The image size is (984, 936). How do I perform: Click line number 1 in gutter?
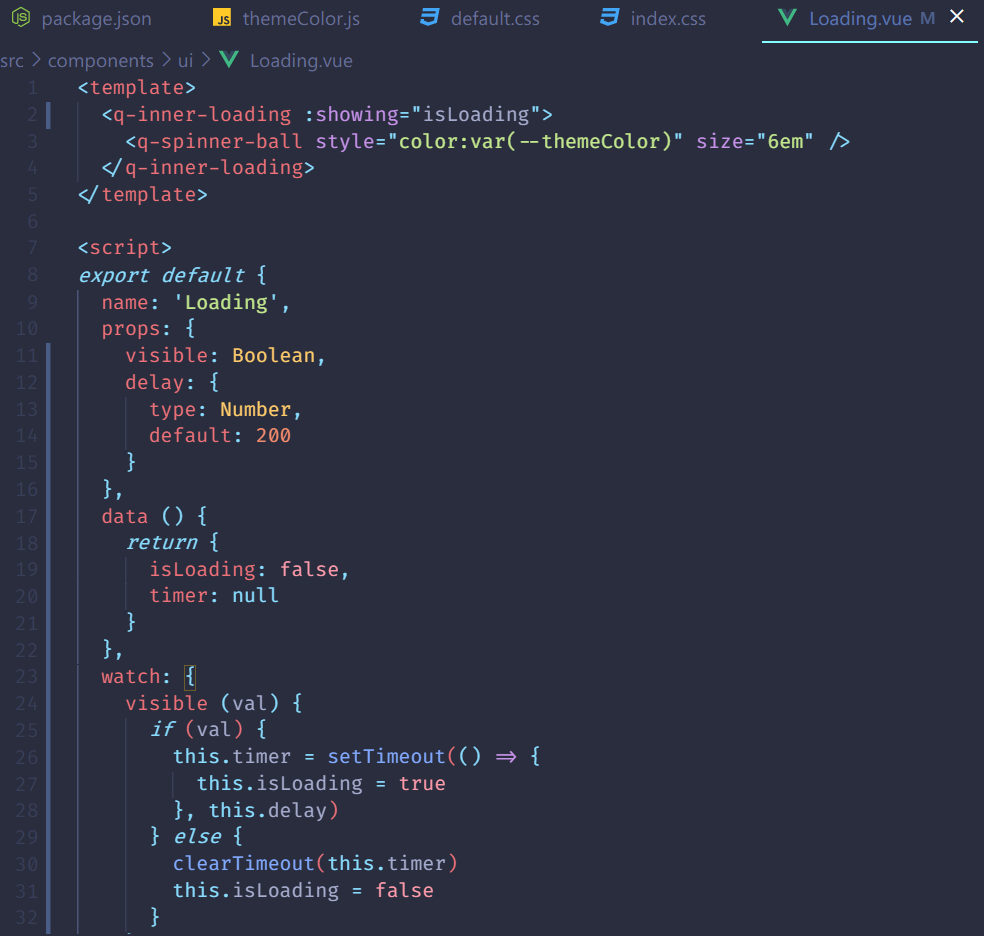coord(32,88)
